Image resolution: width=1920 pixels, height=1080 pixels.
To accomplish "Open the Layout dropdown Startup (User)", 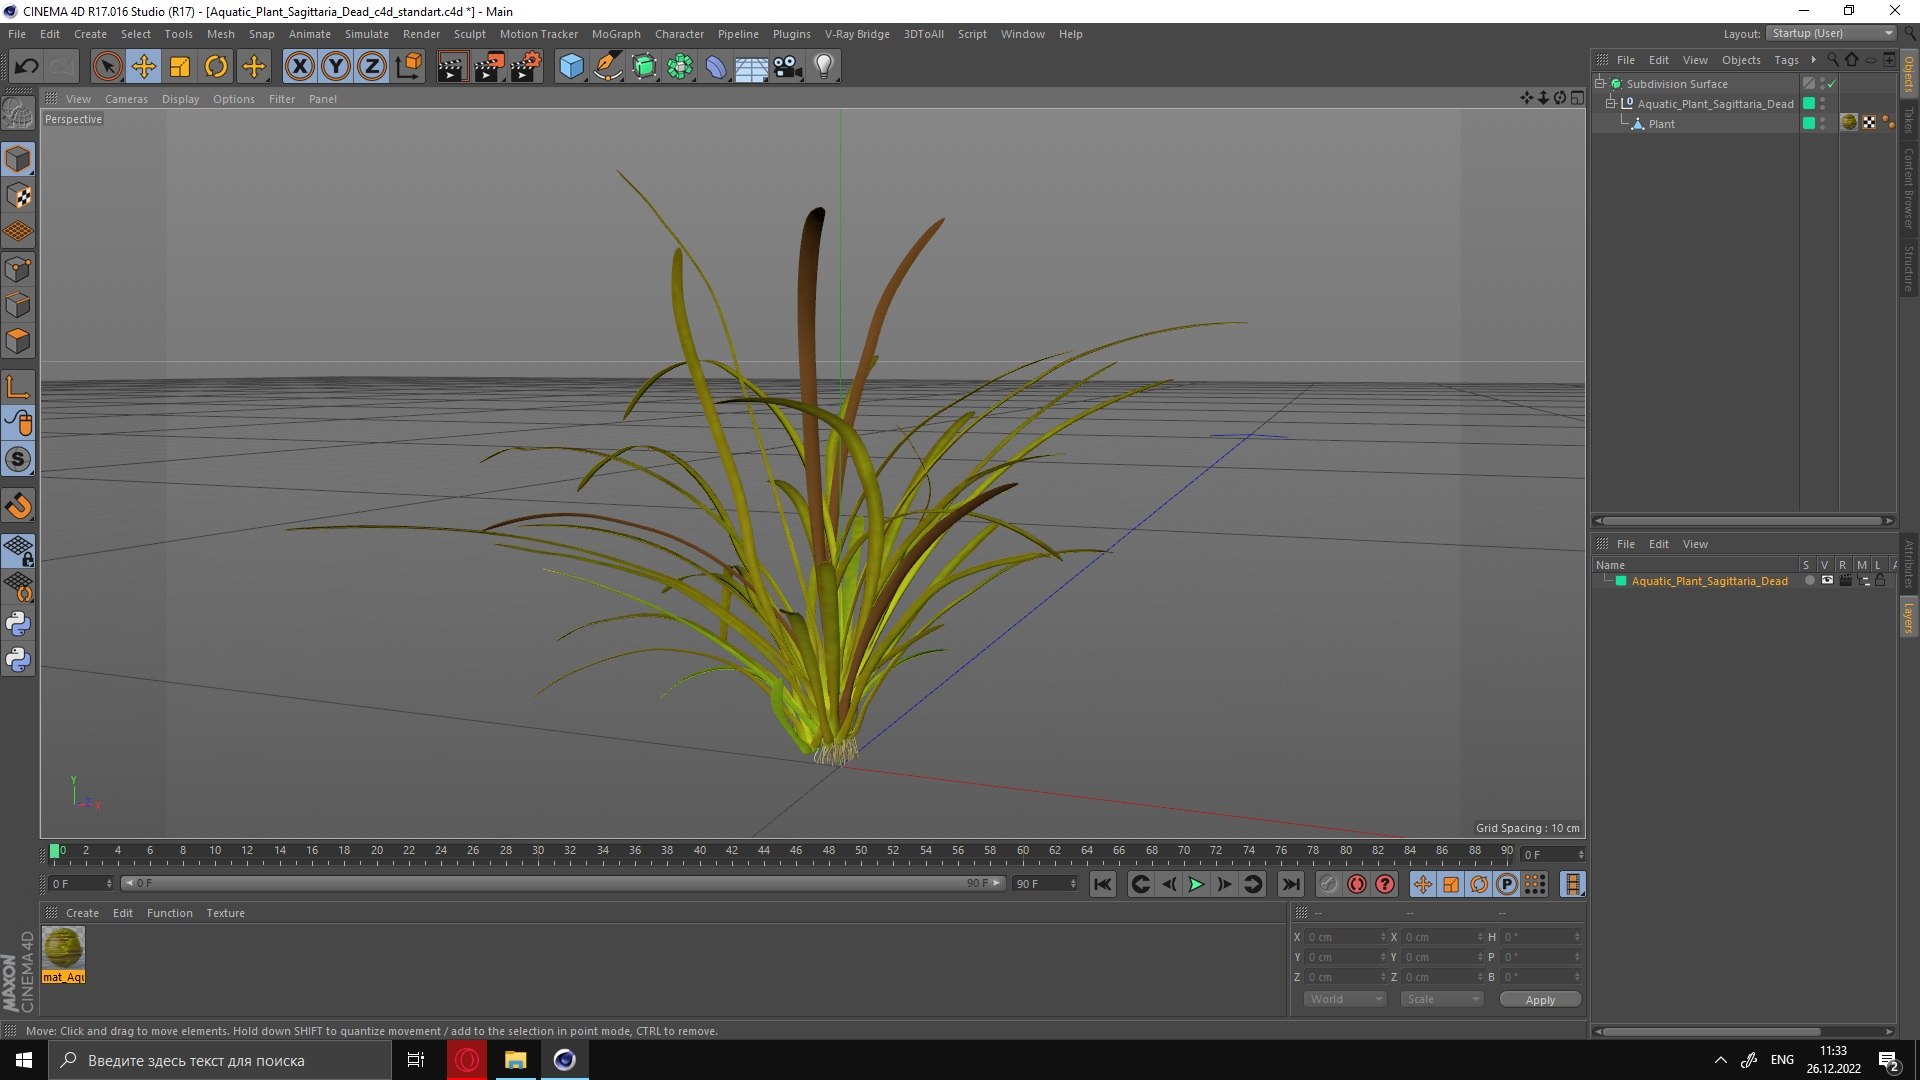I will pos(1832,33).
